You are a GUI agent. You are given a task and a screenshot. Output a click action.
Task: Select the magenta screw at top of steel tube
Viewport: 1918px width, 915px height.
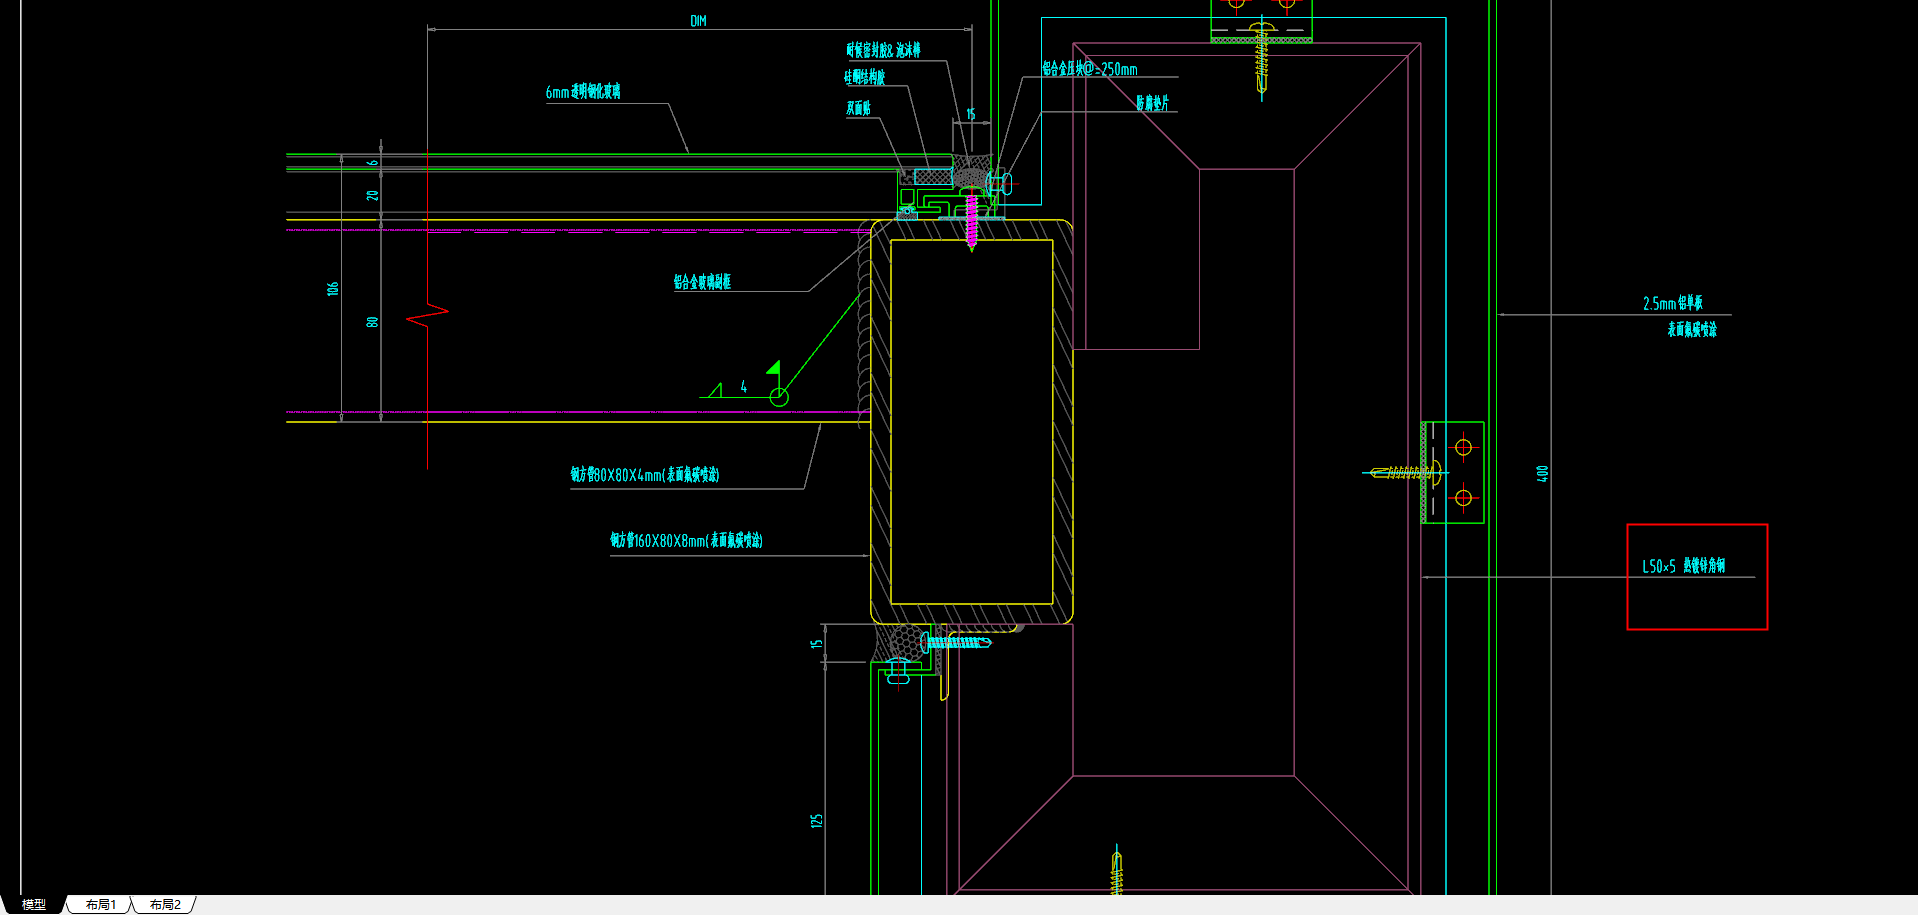971,219
